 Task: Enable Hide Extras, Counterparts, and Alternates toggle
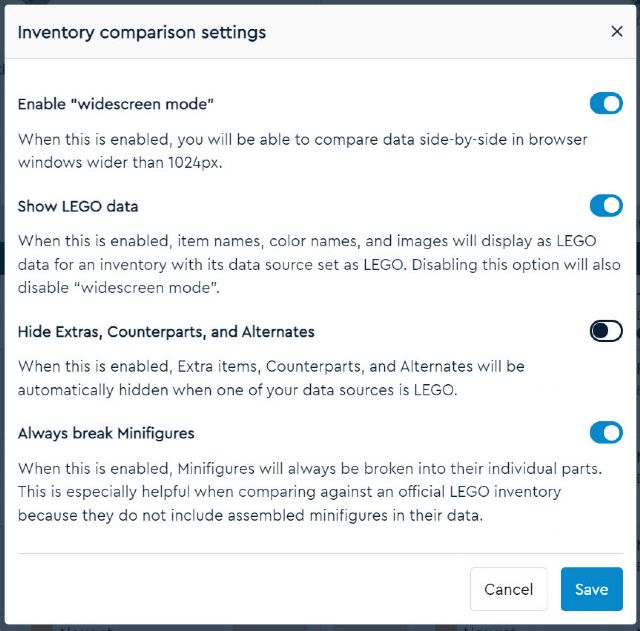(606, 331)
